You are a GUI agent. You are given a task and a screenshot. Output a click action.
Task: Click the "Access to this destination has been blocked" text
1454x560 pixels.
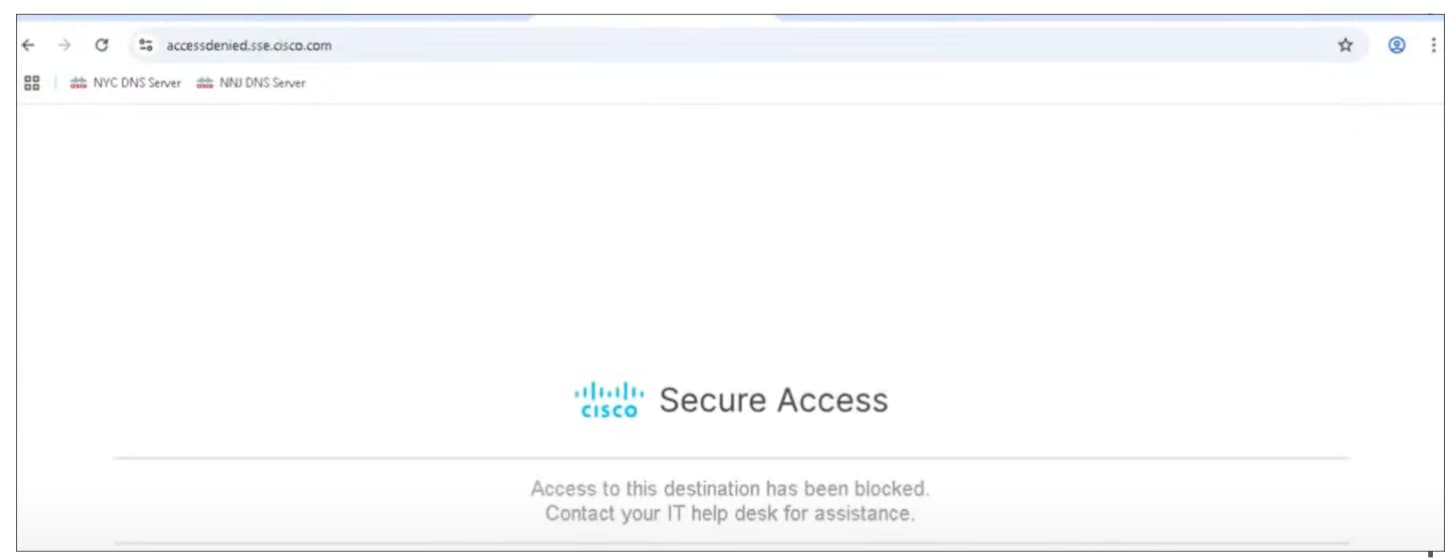729,489
